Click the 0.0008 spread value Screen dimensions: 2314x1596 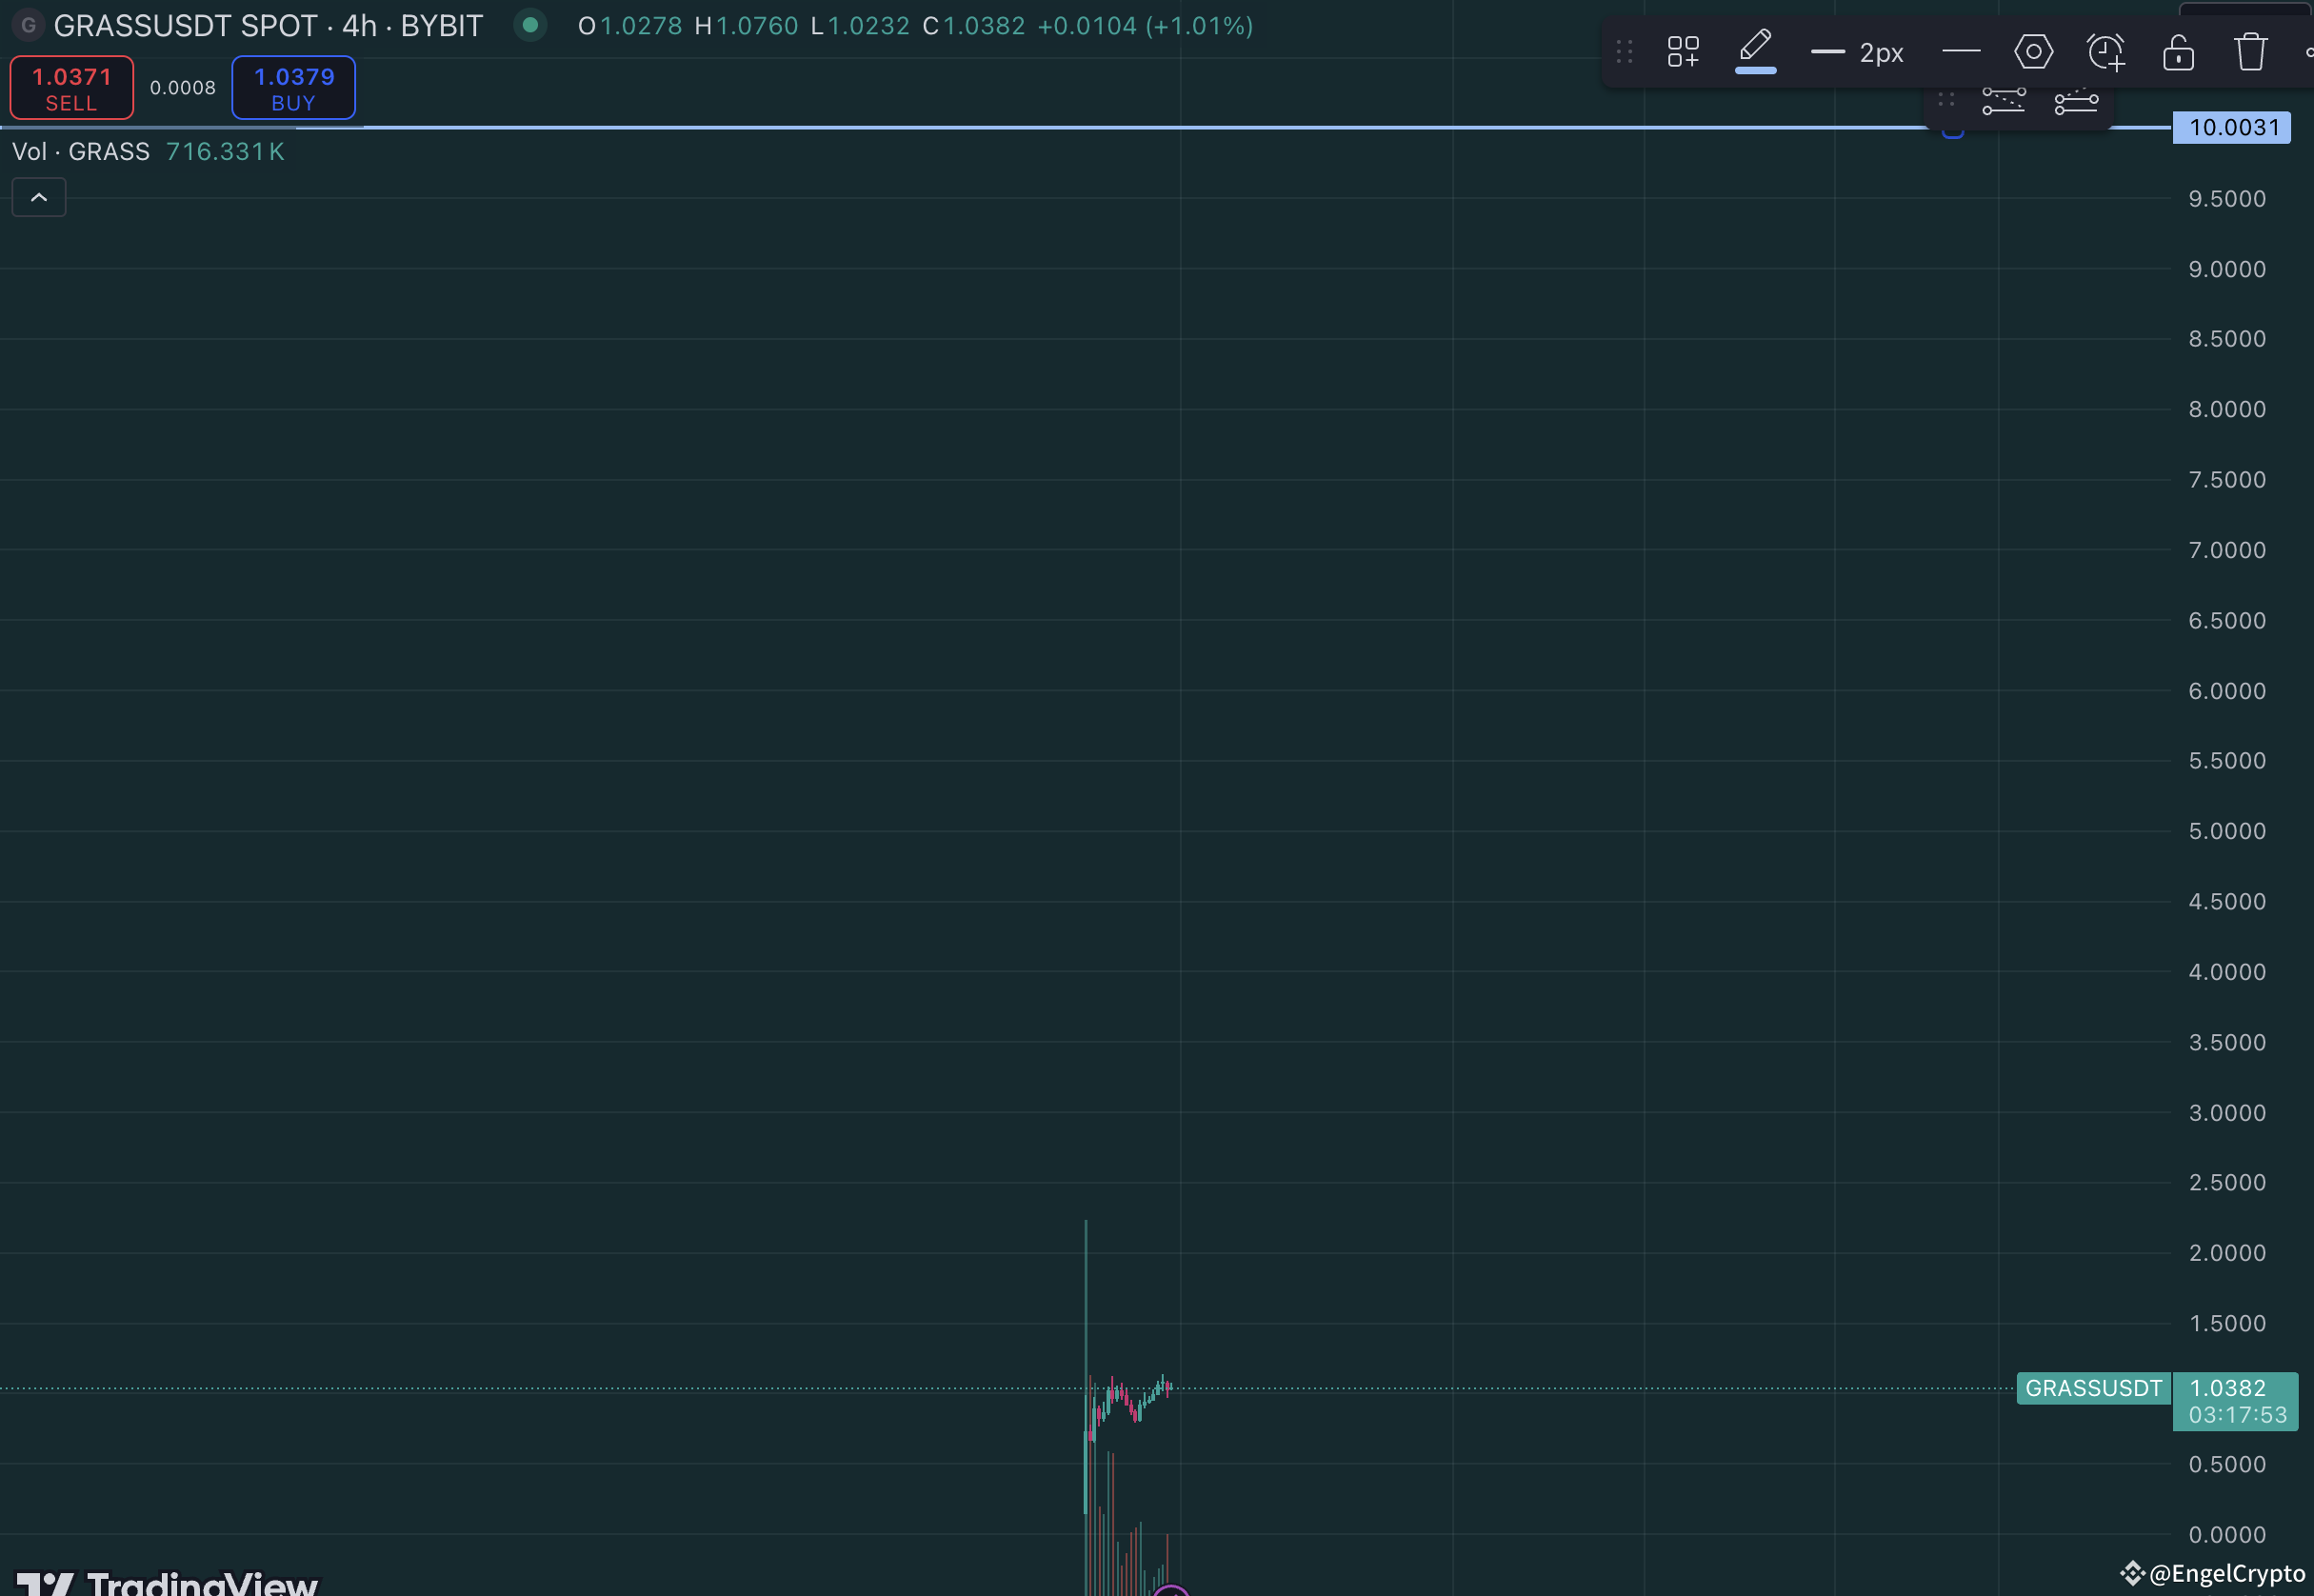tap(183, 88)
